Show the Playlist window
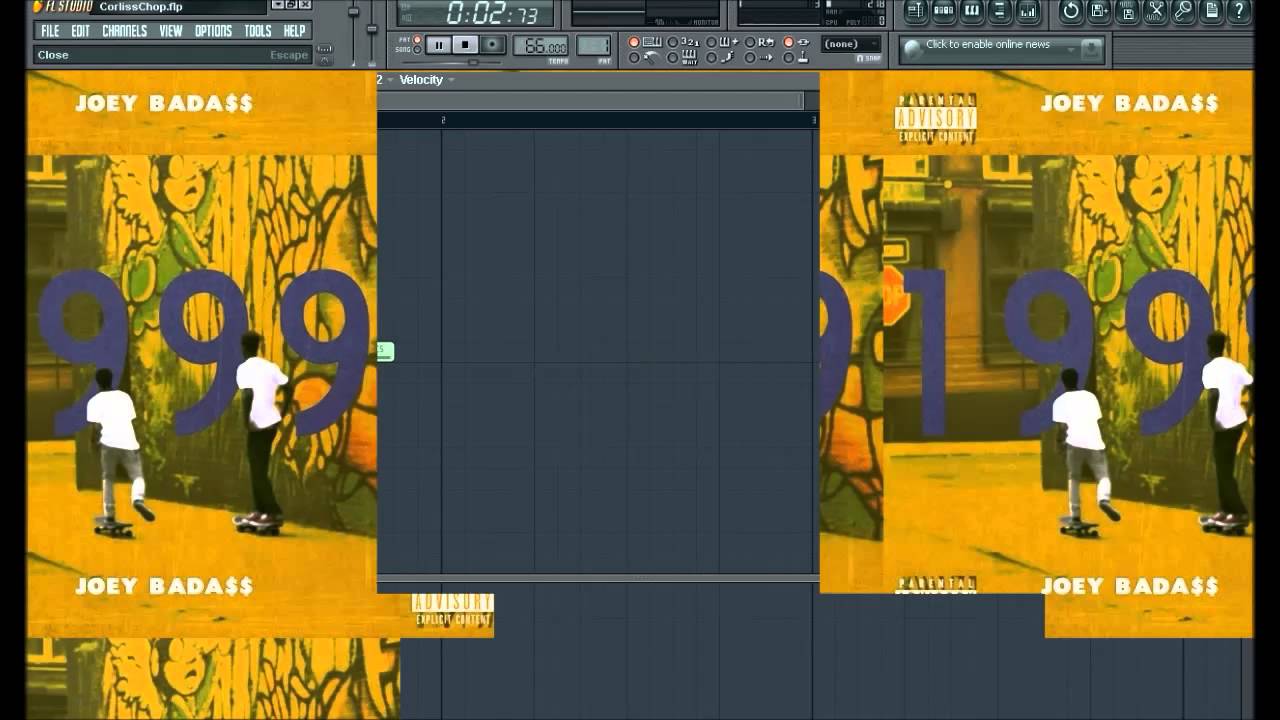This screenshot has height=720, width=1280. (916, 11)
